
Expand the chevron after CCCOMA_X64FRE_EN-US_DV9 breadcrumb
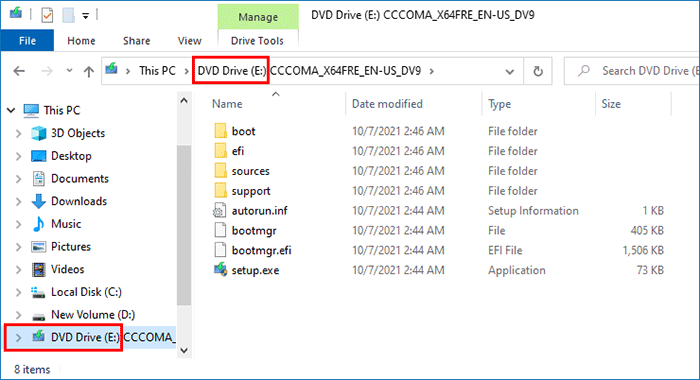(432, 71)
